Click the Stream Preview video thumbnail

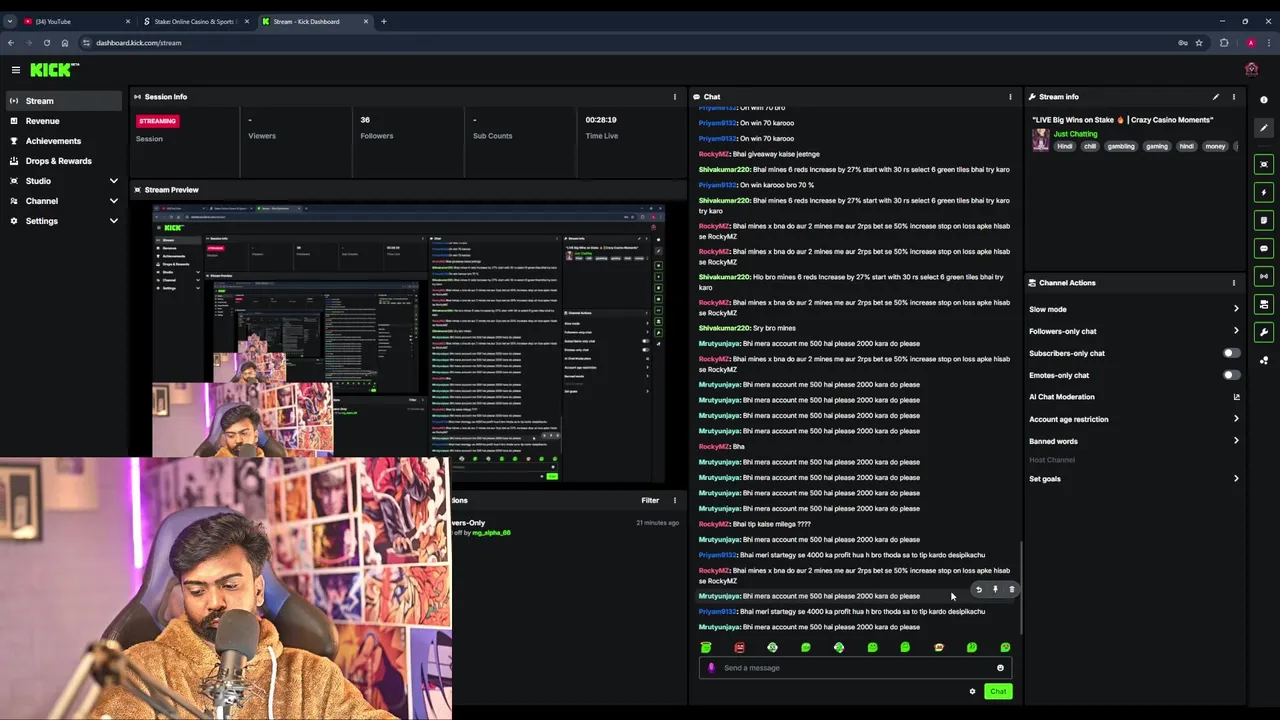[408, 345]
